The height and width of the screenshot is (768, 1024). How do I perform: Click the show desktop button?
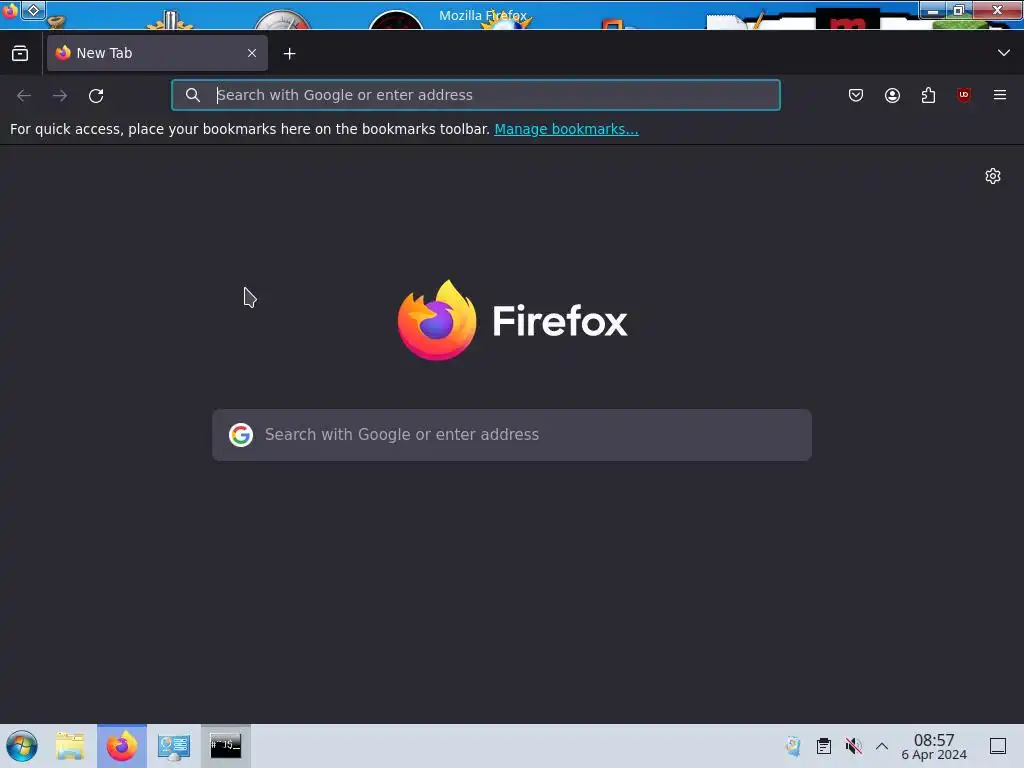(x=998, y=746)
